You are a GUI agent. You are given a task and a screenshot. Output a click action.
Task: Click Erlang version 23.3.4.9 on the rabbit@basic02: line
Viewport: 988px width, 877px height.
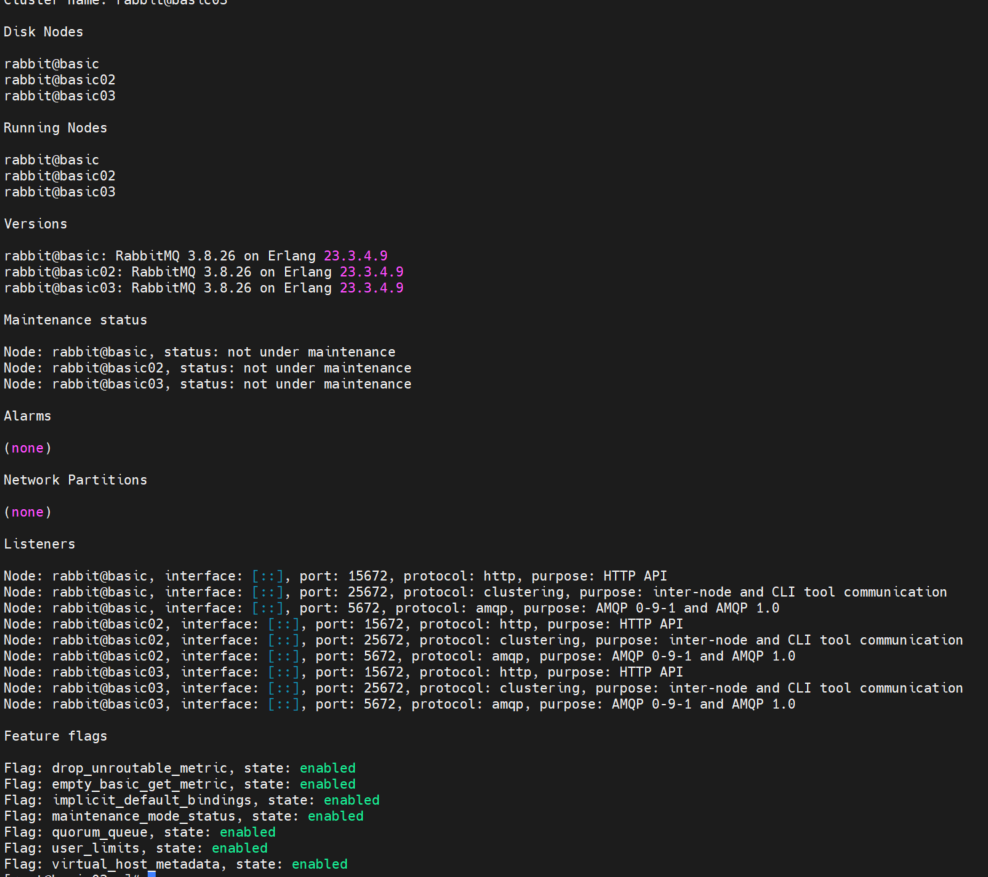[372, 272]
